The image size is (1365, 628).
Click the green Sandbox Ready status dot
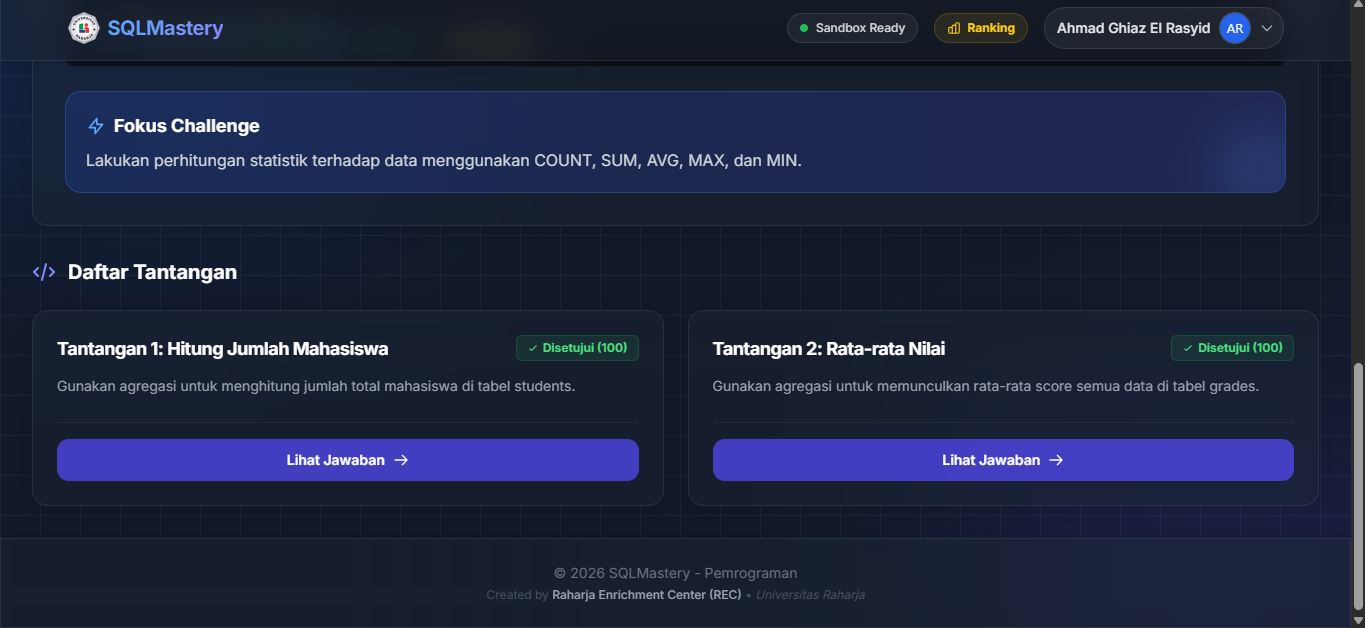803,28
